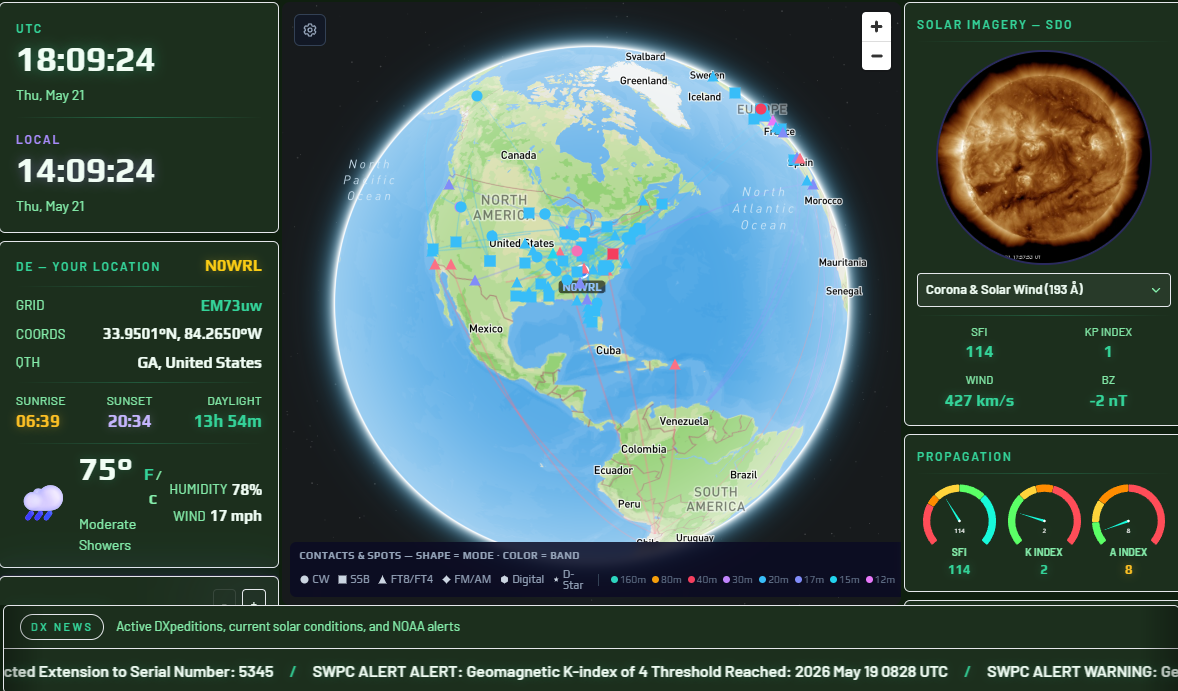
Task: Click the 80m band color dot
Action: point(655,580)
